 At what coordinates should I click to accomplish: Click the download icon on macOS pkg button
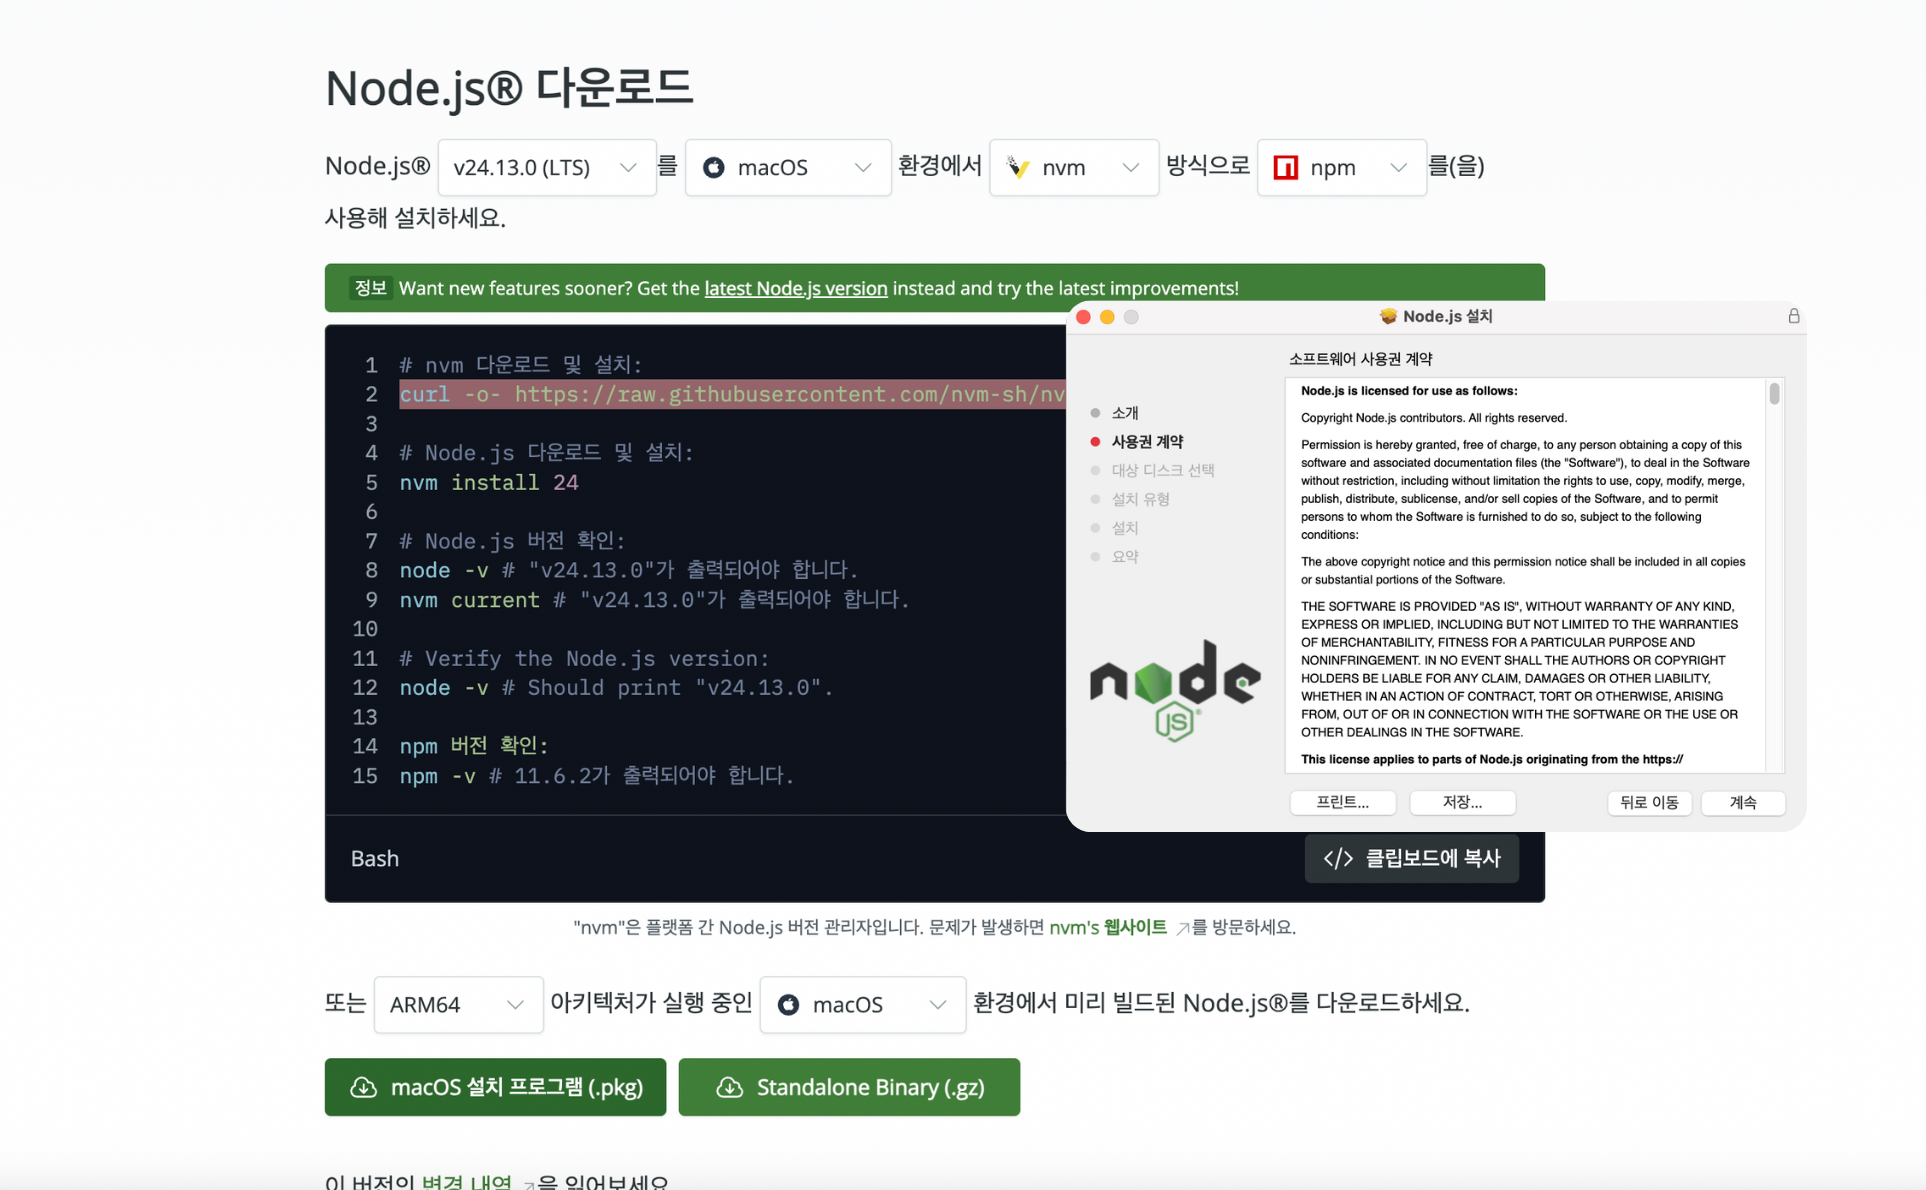click(363, 1087)
